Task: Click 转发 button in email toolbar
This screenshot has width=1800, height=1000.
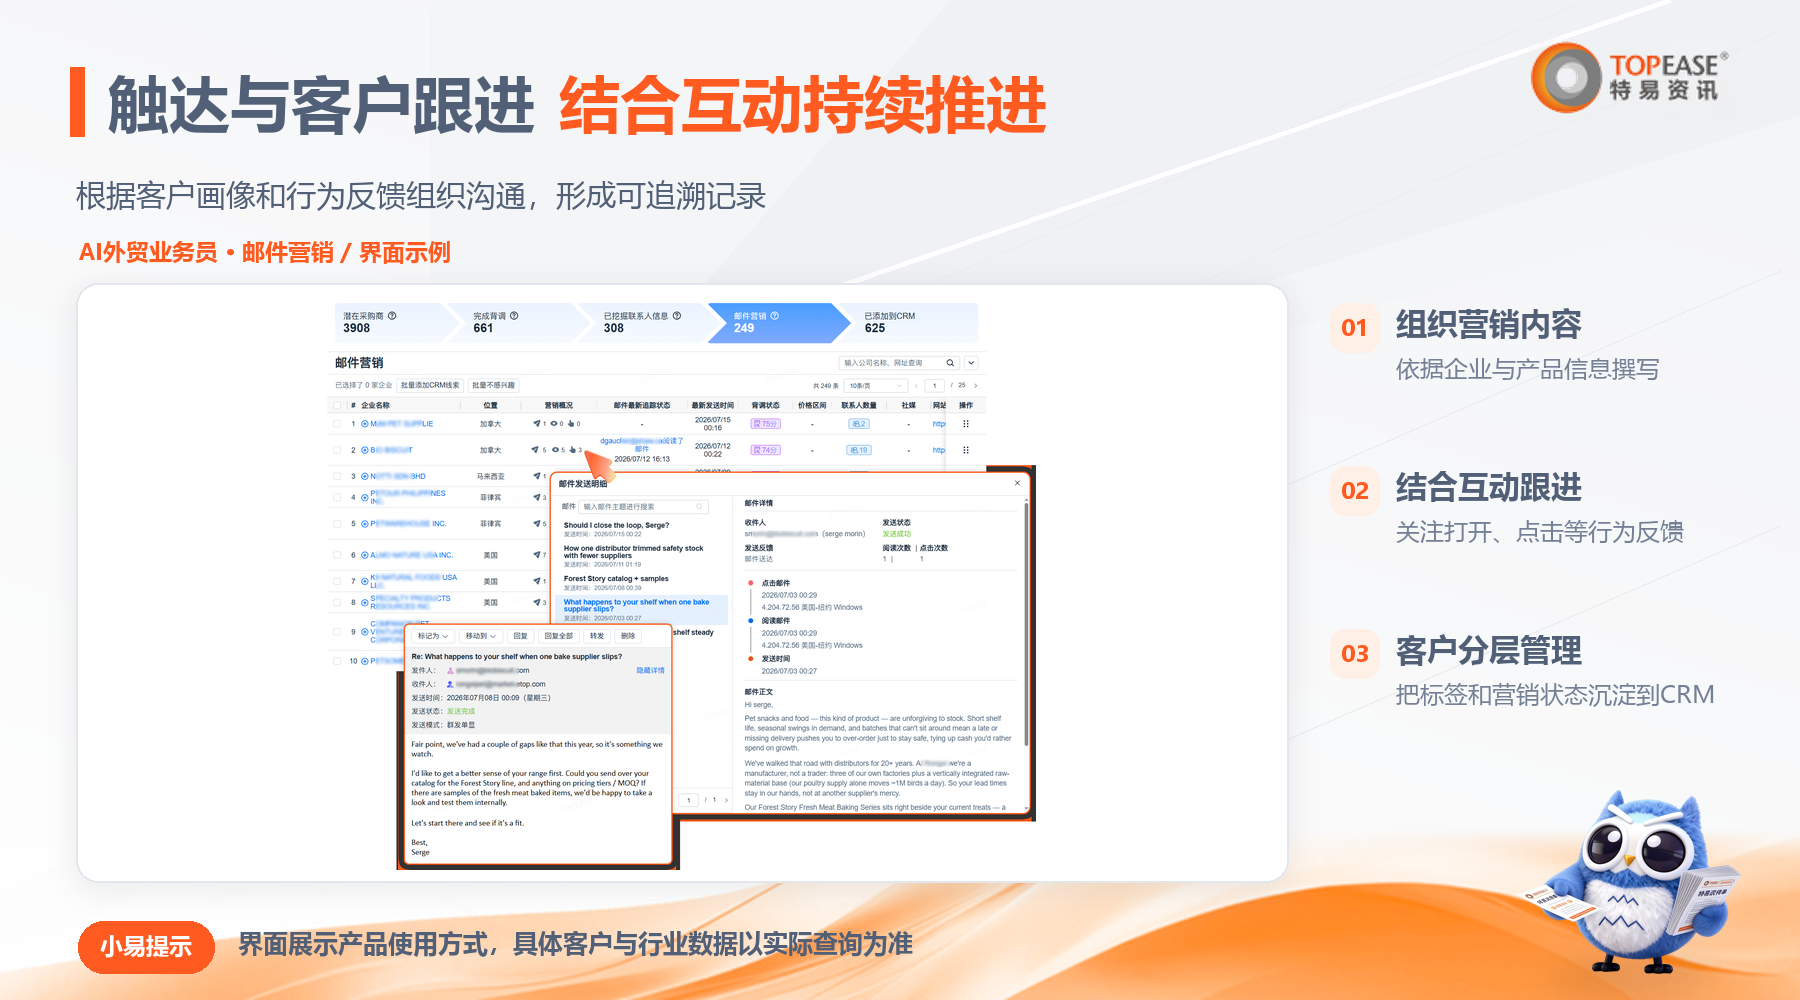Action: point(597,636)
